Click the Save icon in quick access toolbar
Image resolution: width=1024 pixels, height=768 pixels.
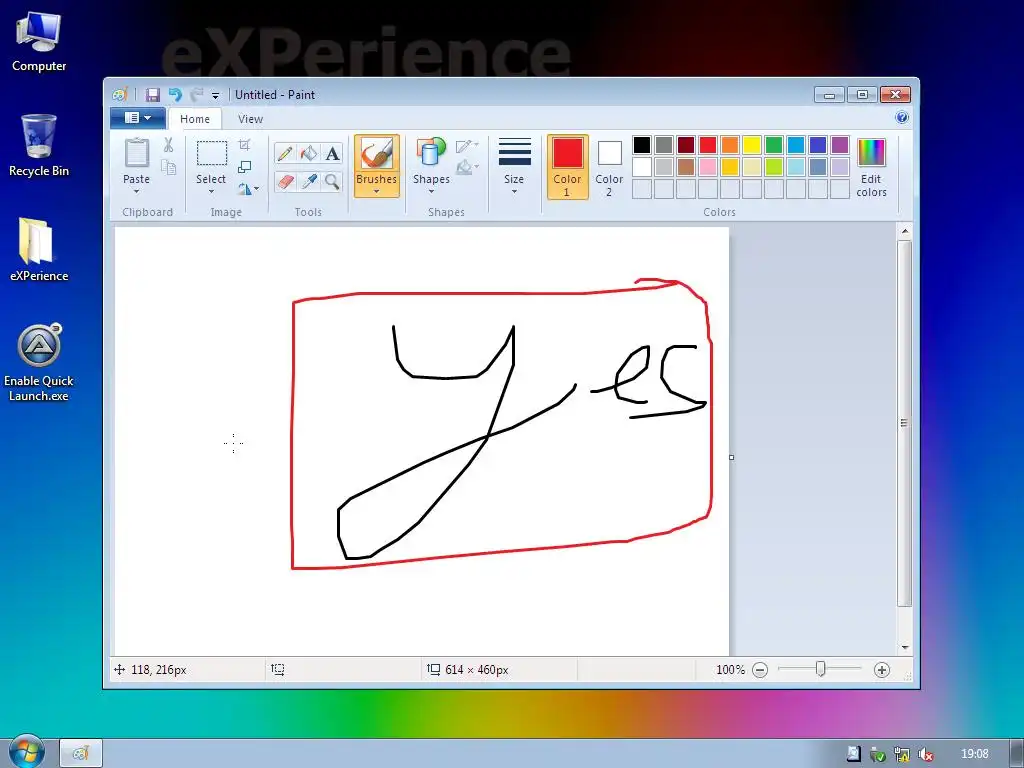point(152,95)
